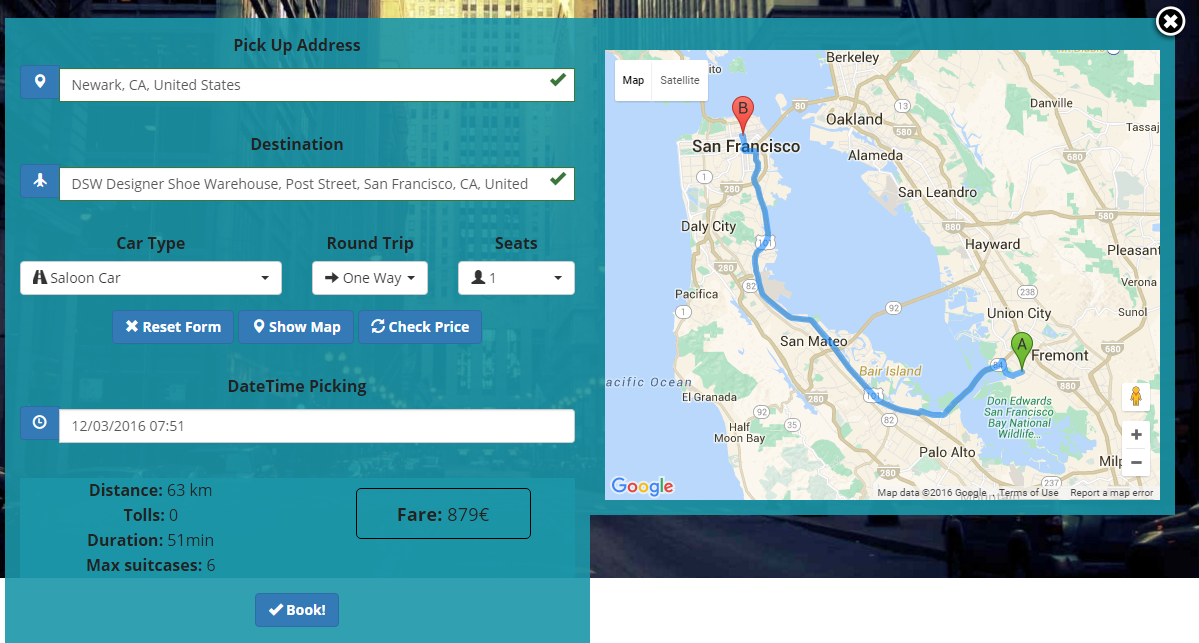Image resolution: width=1199 pixels, height=643 pixels.
Task: Click the San Leandro label on map
Action: click(937, 193)
